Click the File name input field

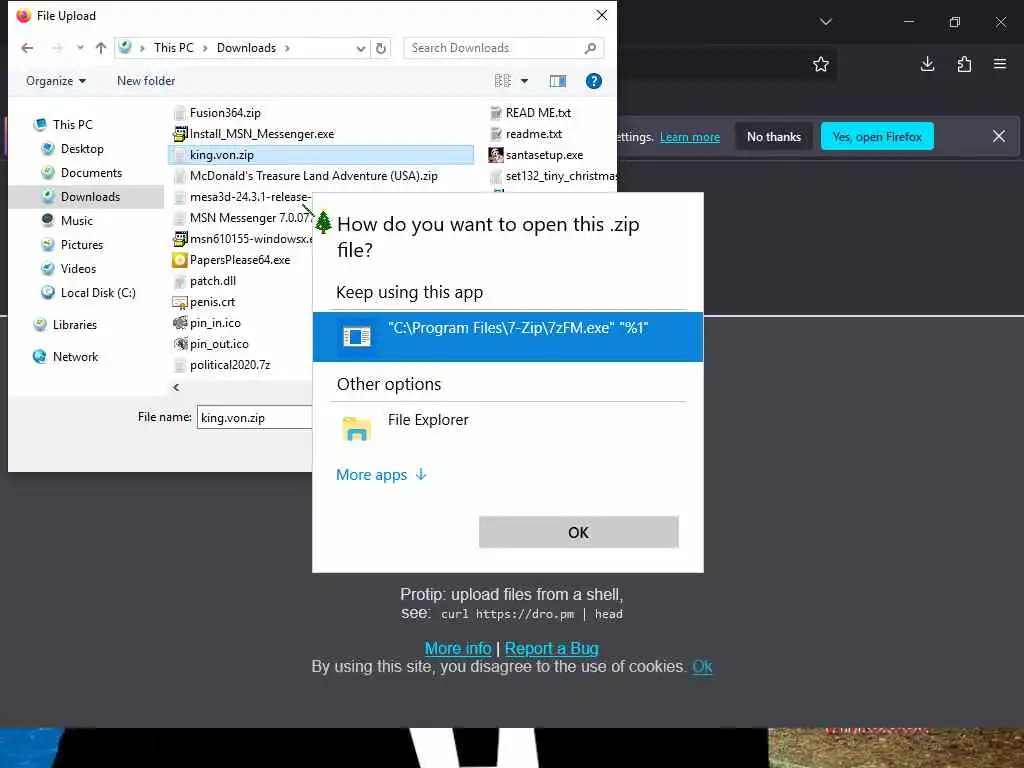[255, 417]
